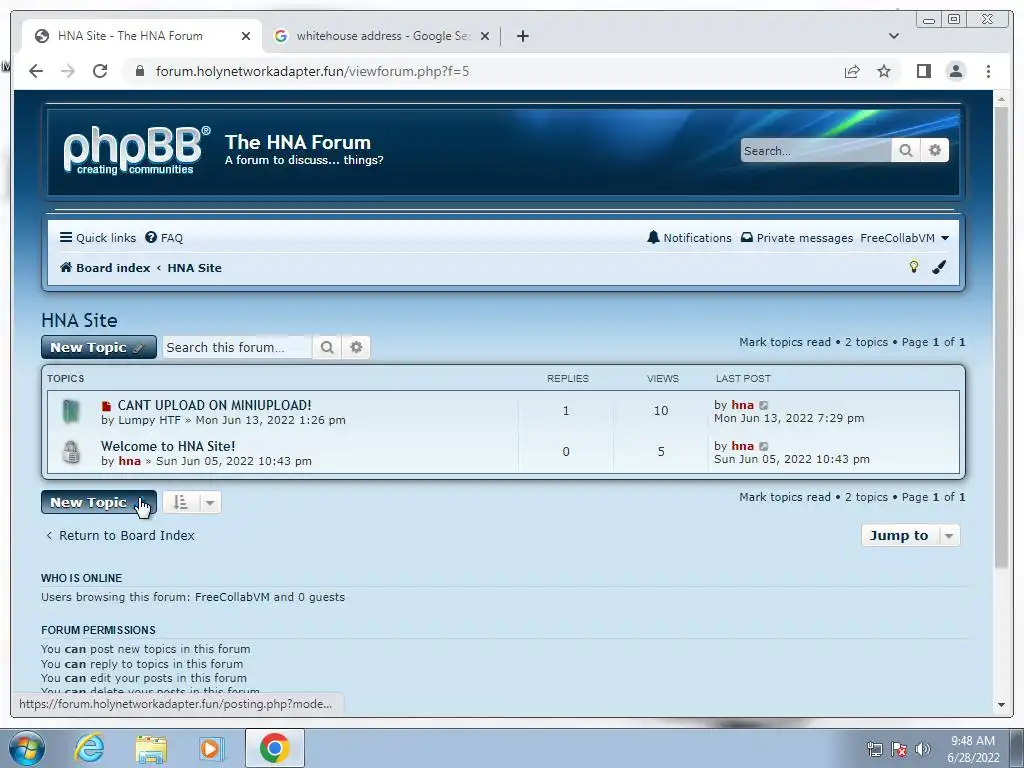Go back in Chrome
Viewport: 1024px width, 768px height.
(36, 71)
